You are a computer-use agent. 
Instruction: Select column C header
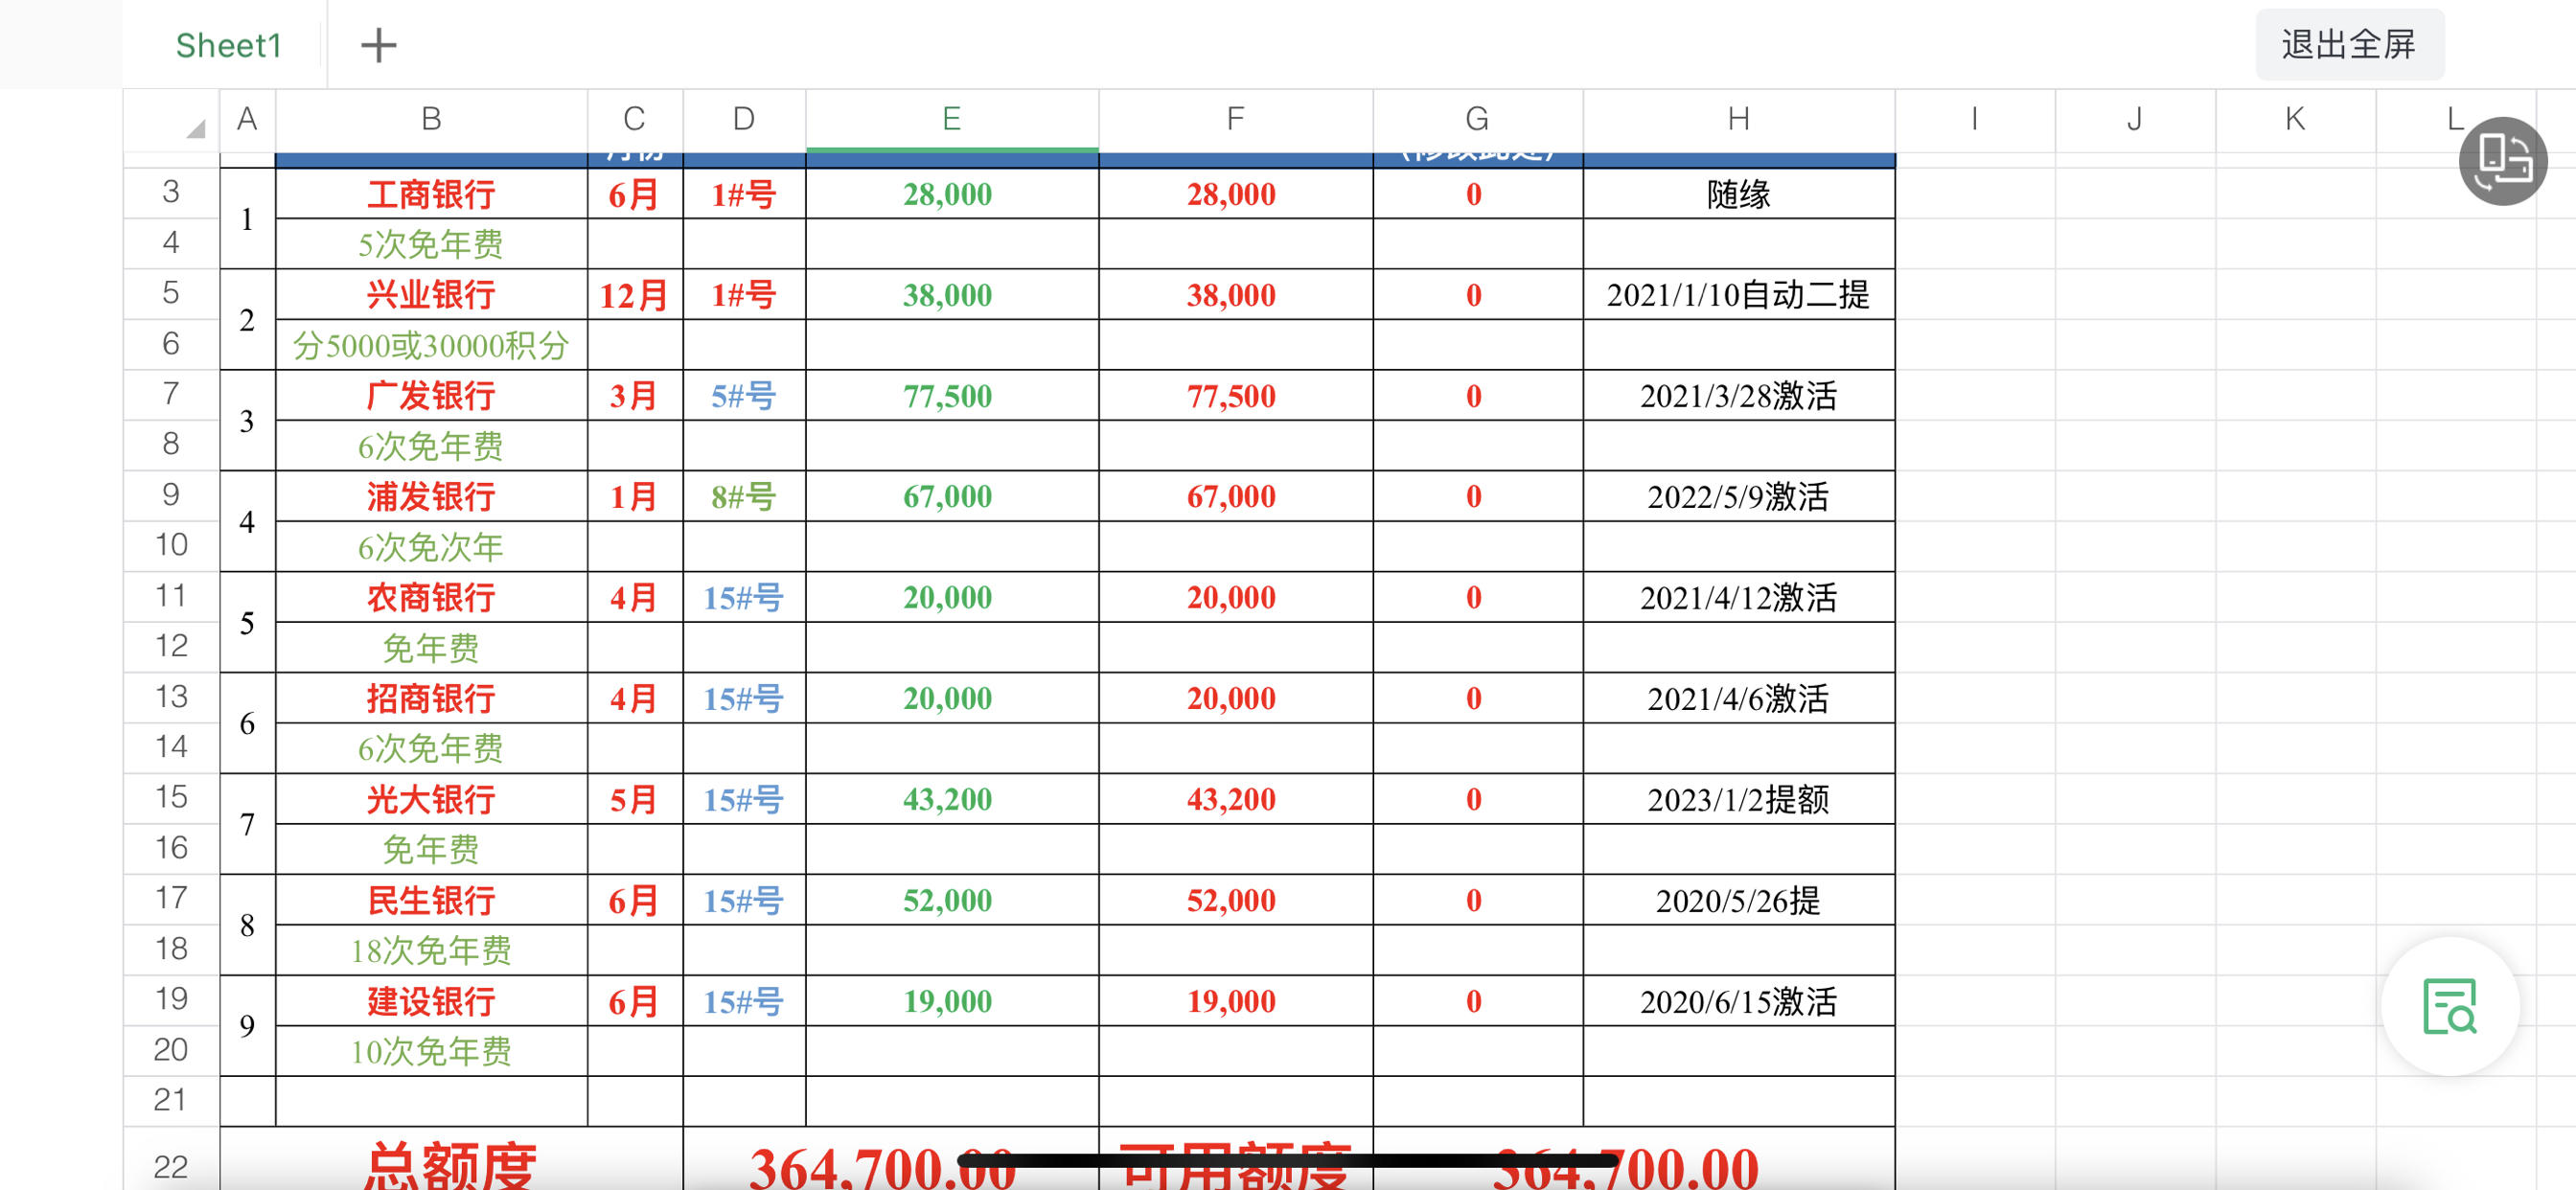pyautogui.click(x=634, y=120)
